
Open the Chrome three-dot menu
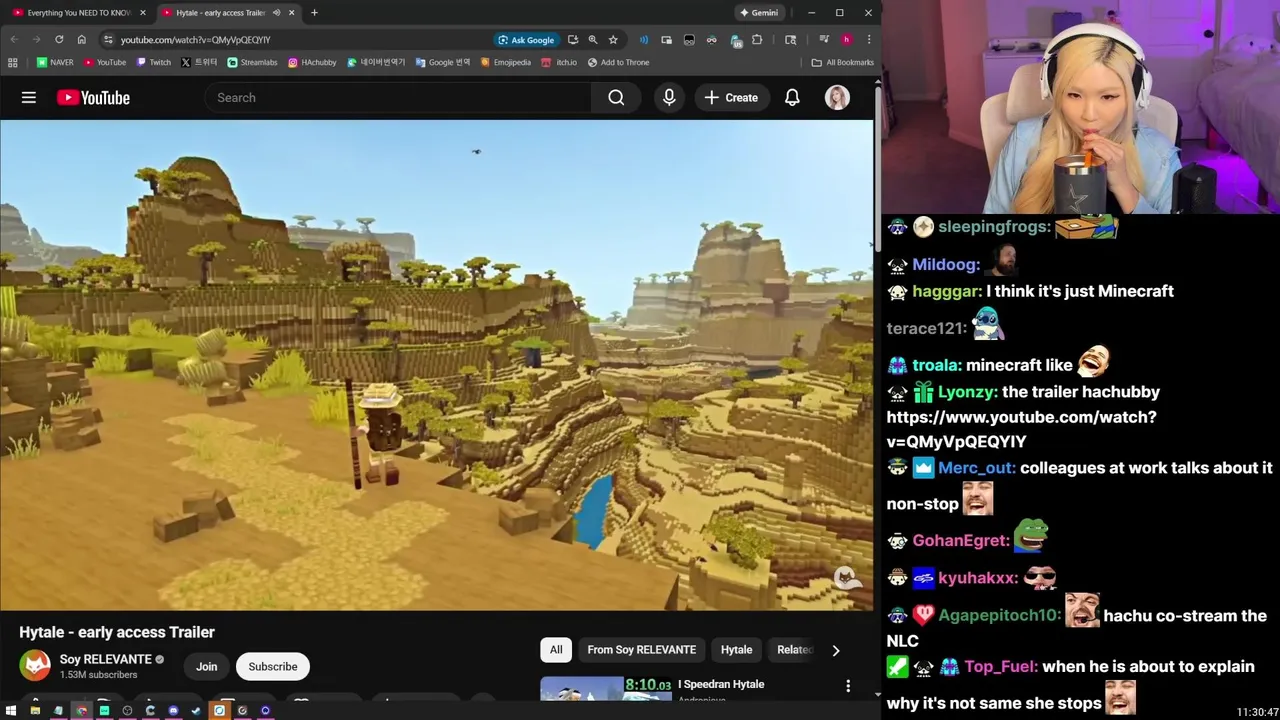868,40
